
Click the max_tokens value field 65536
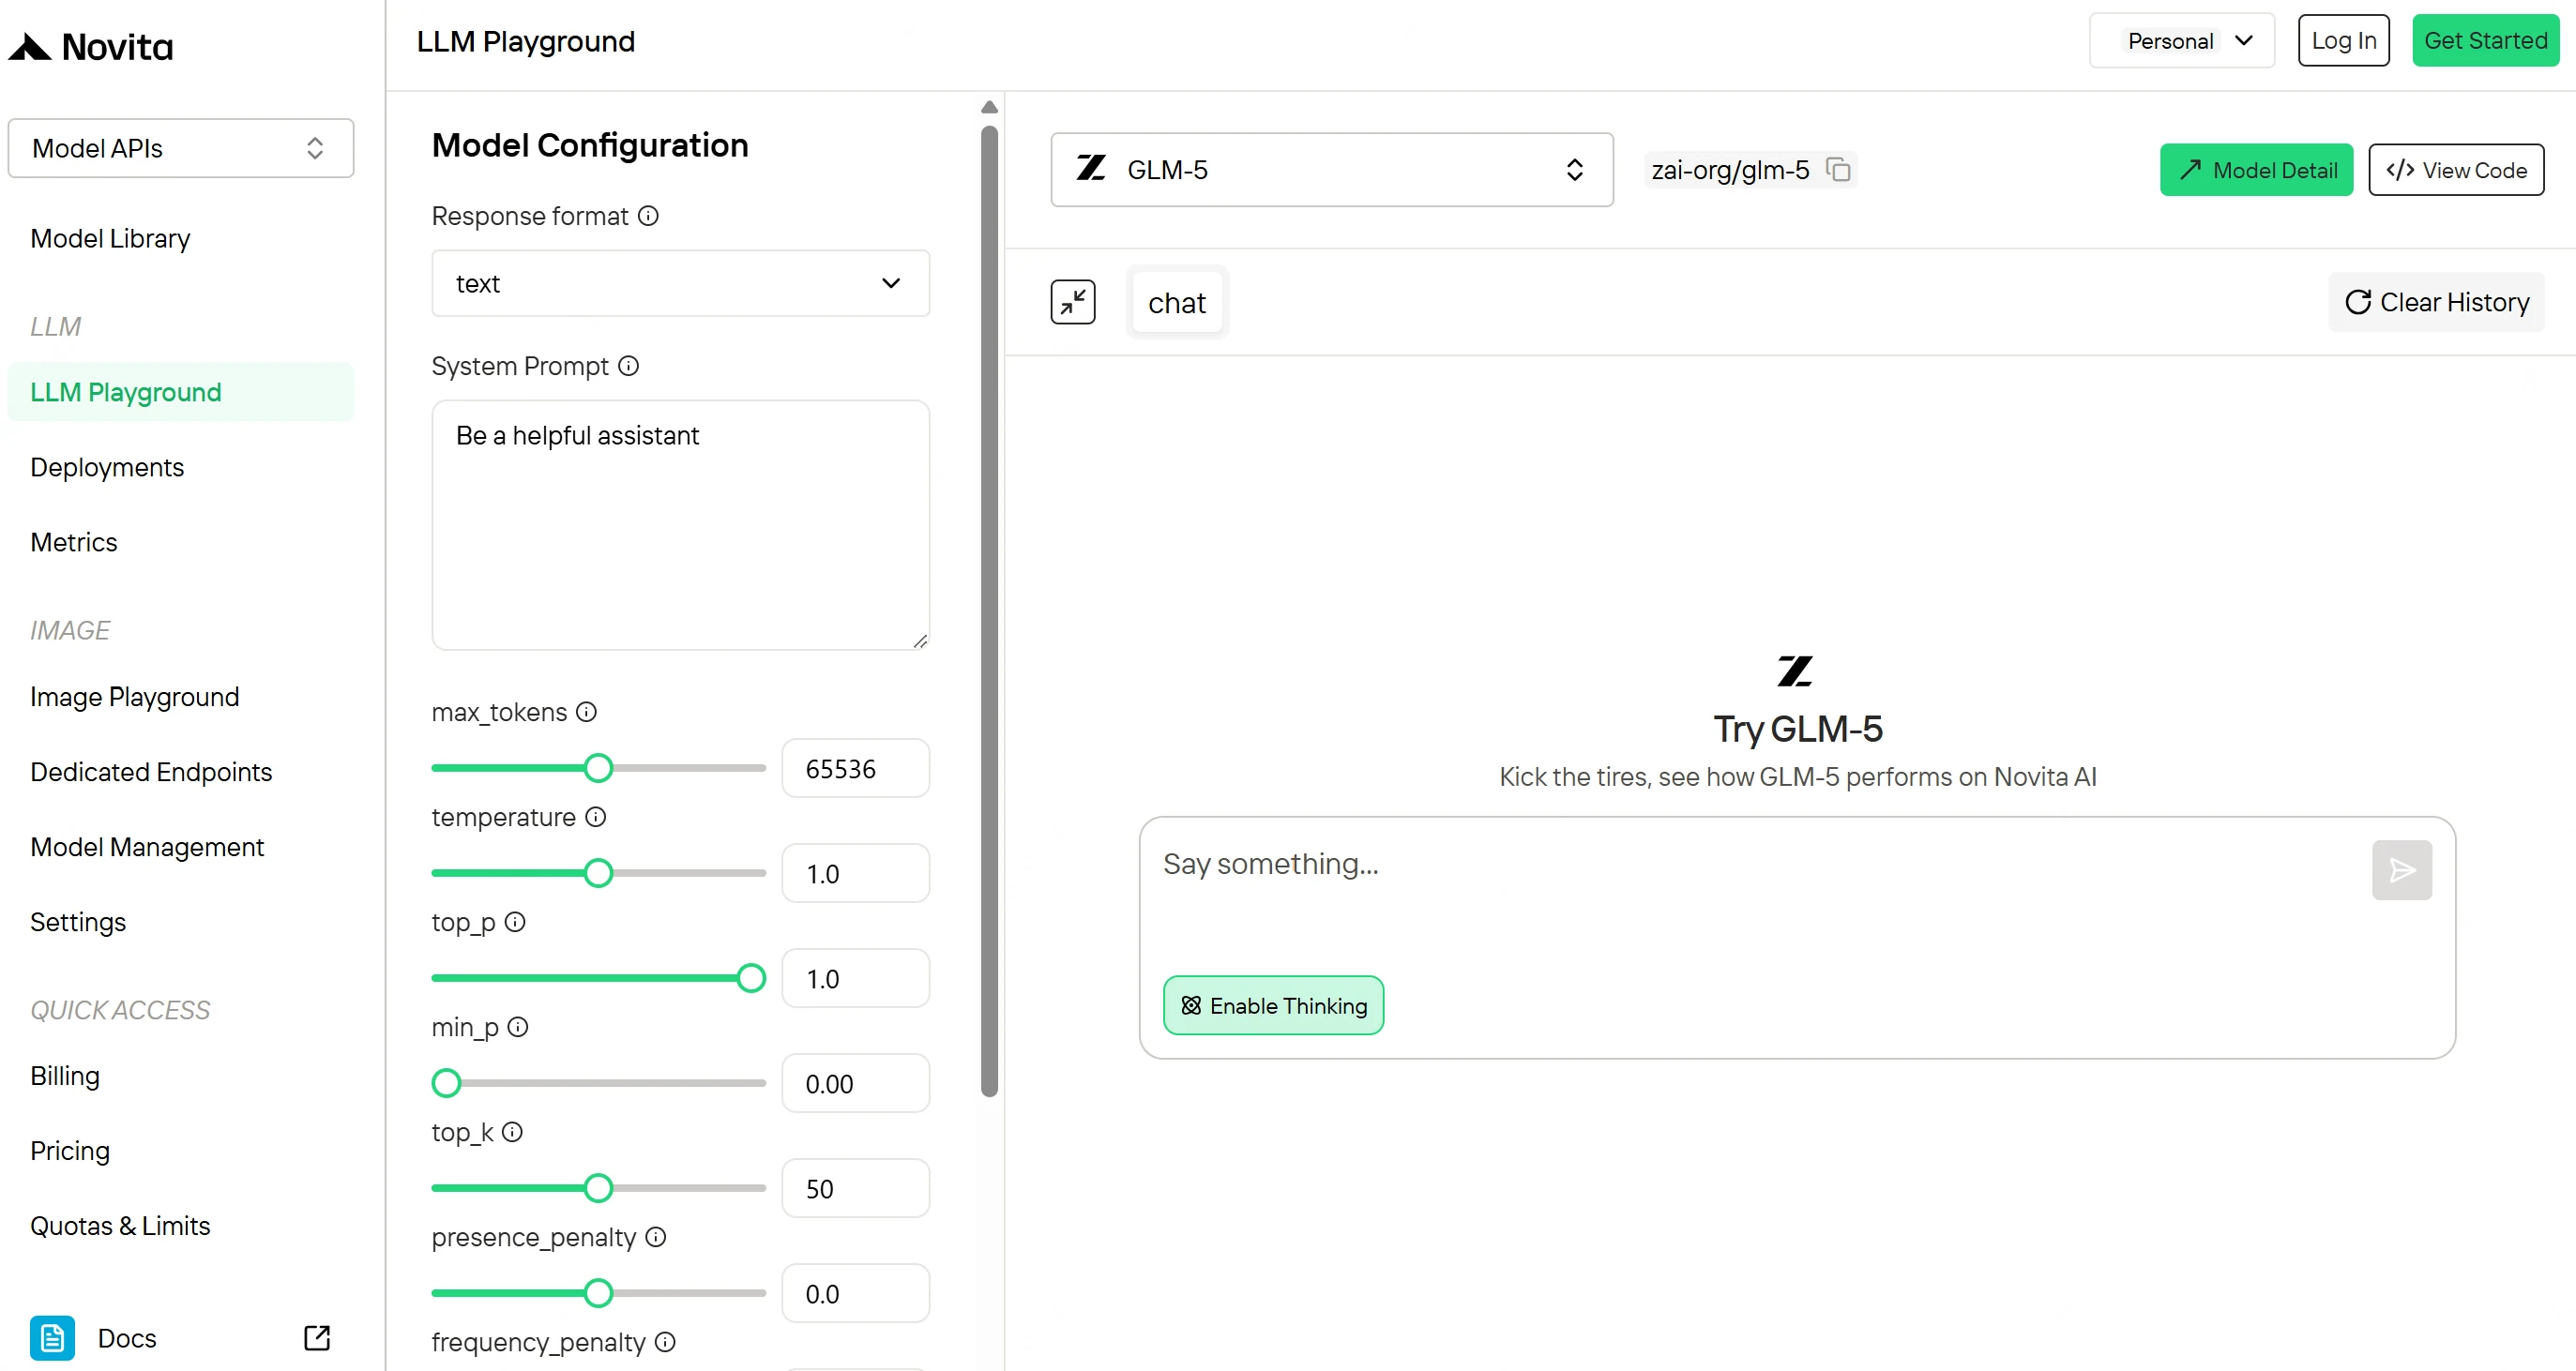(x=855, y=768)
